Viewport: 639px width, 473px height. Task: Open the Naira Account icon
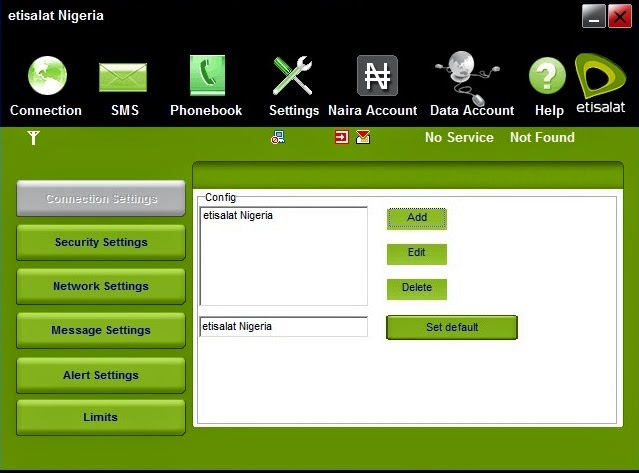click(x=377, y=76)
